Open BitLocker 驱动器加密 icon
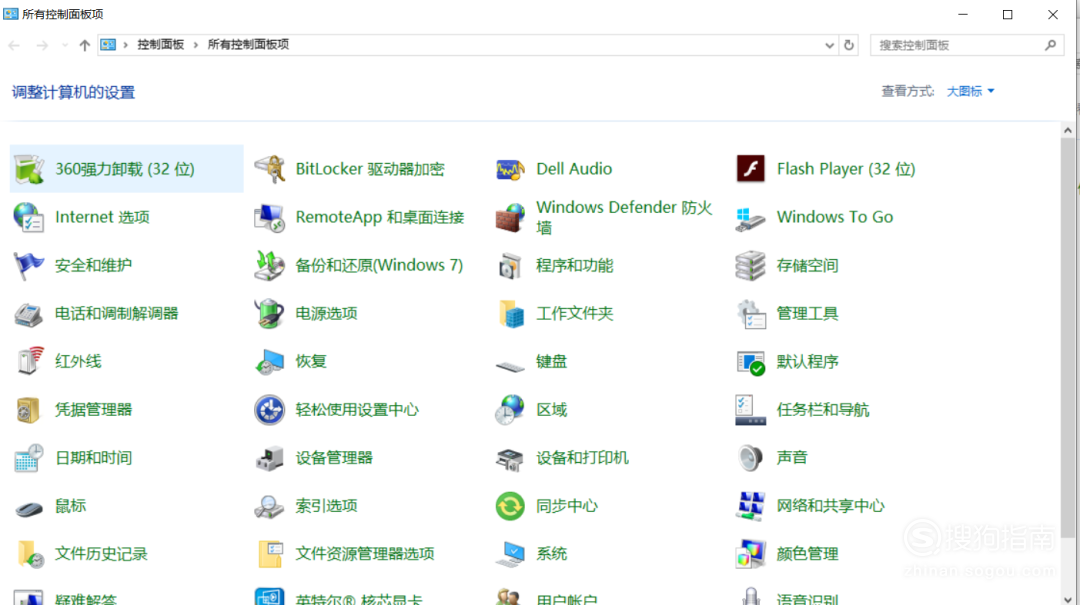The height and width of the screenshot is (605, 1080). 269,170
